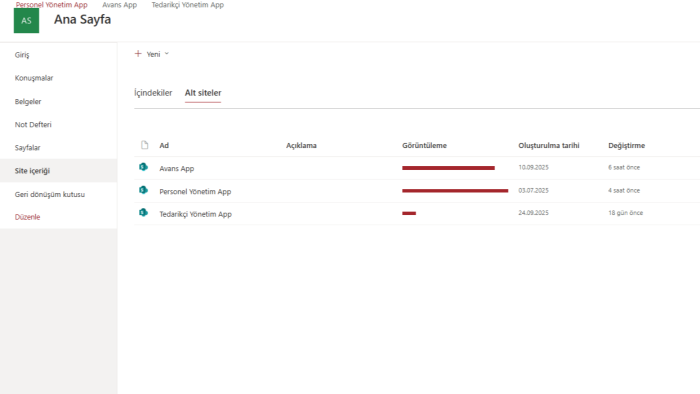This screenshot has width=700, height=394.
Task: Open Not Defteri in the sidebar
Action: coord(33,124)
